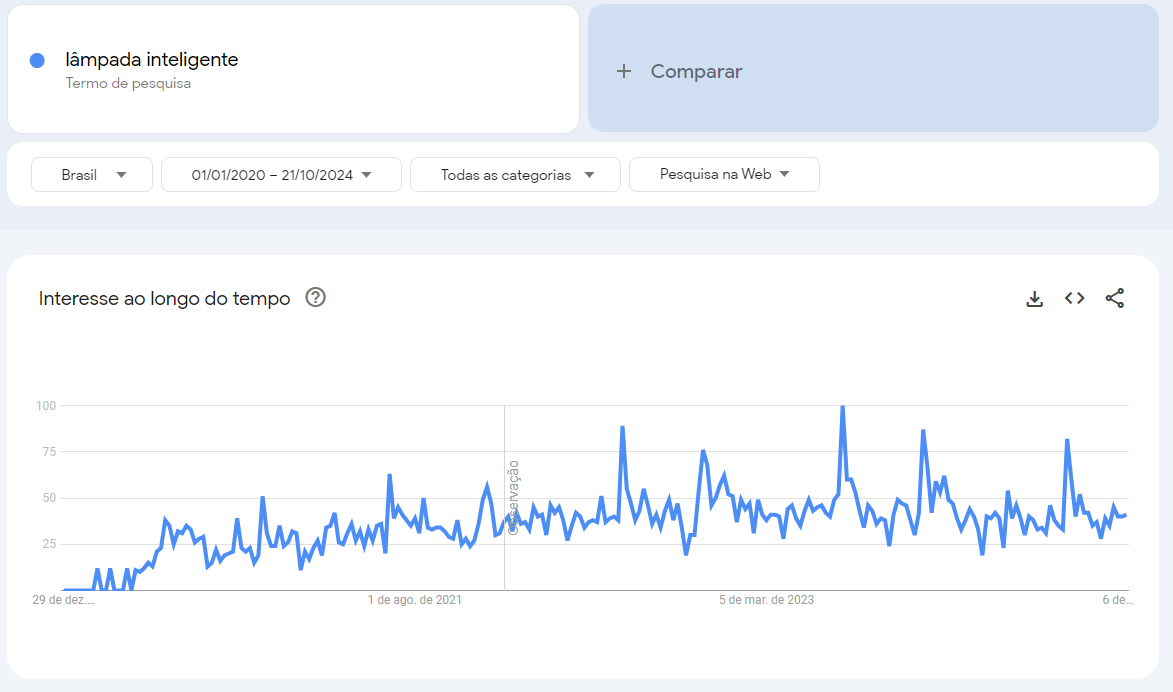Image resolution: width=1173 pixels, height=692 pixels.
Task: Click the highest peak at 100 on the chart
Action: pos(843,407)
